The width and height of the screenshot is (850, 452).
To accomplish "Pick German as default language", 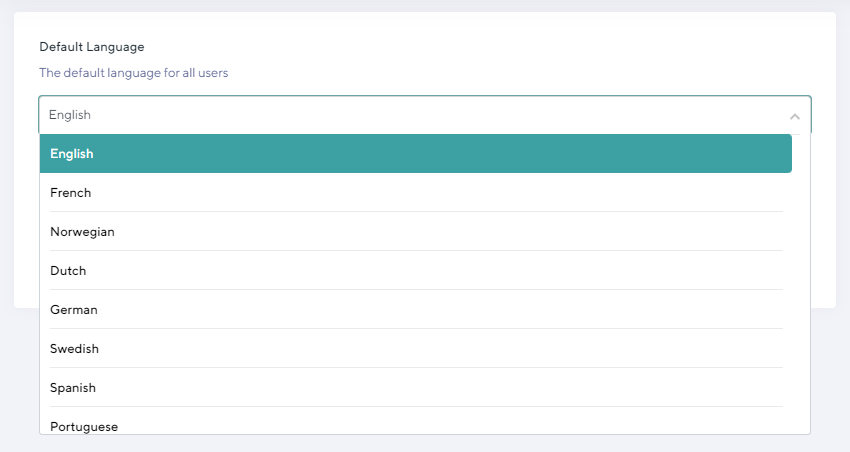I will click(x=416, y=310).
